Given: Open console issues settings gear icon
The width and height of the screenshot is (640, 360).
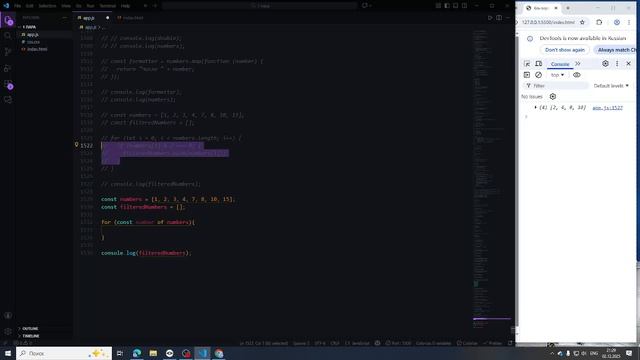Looking at the screenshot, I should [553, 97].
